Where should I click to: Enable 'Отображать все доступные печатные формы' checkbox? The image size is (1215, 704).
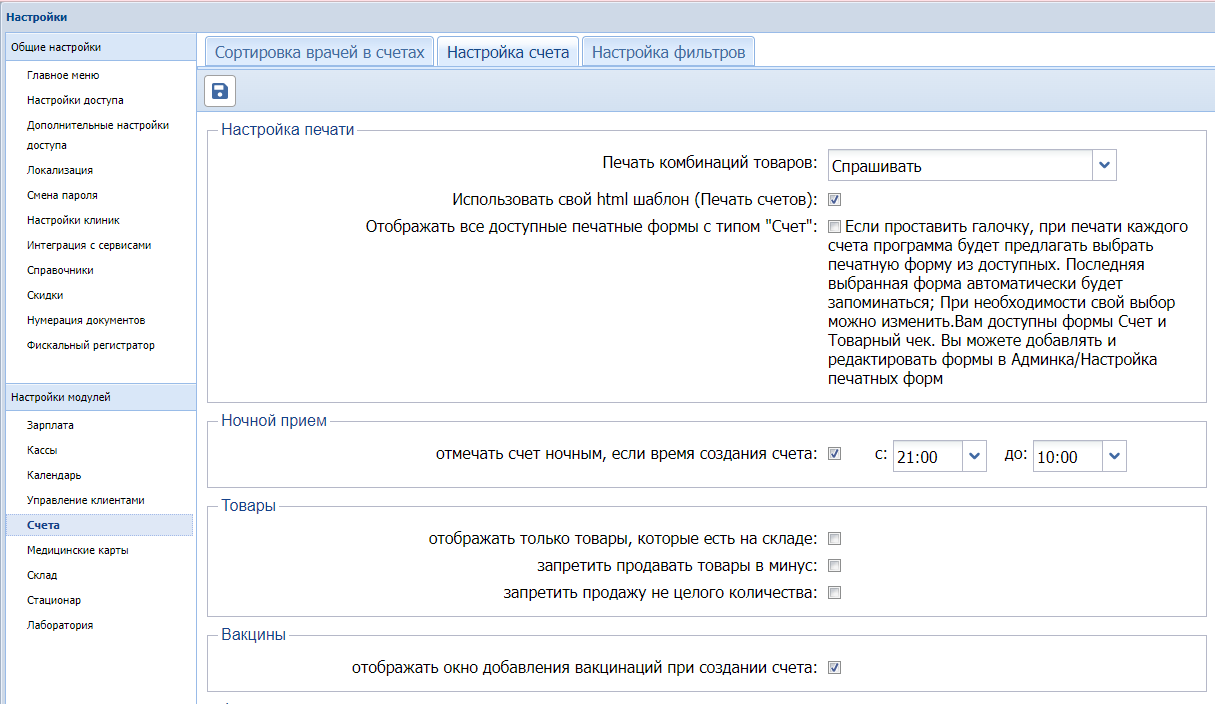834,226
